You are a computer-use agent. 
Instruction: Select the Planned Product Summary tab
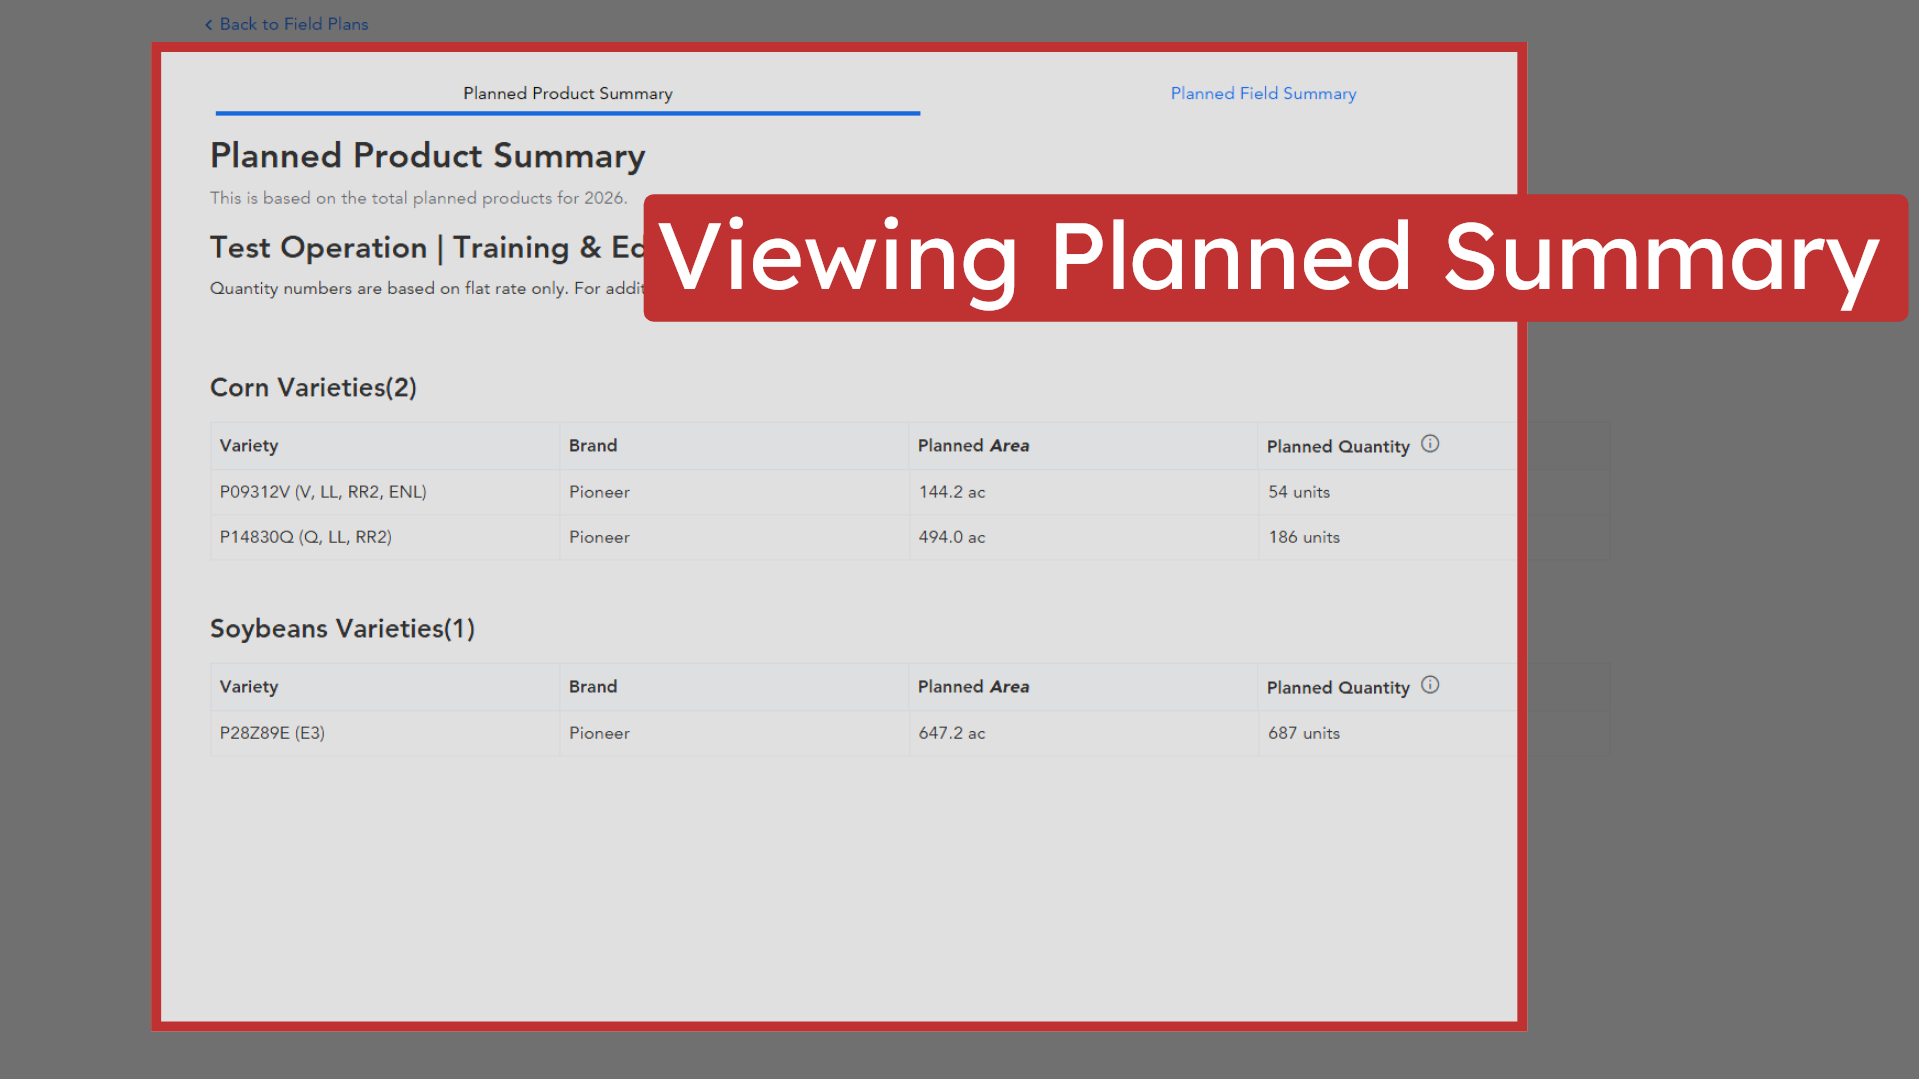click(x=567, y=93)
